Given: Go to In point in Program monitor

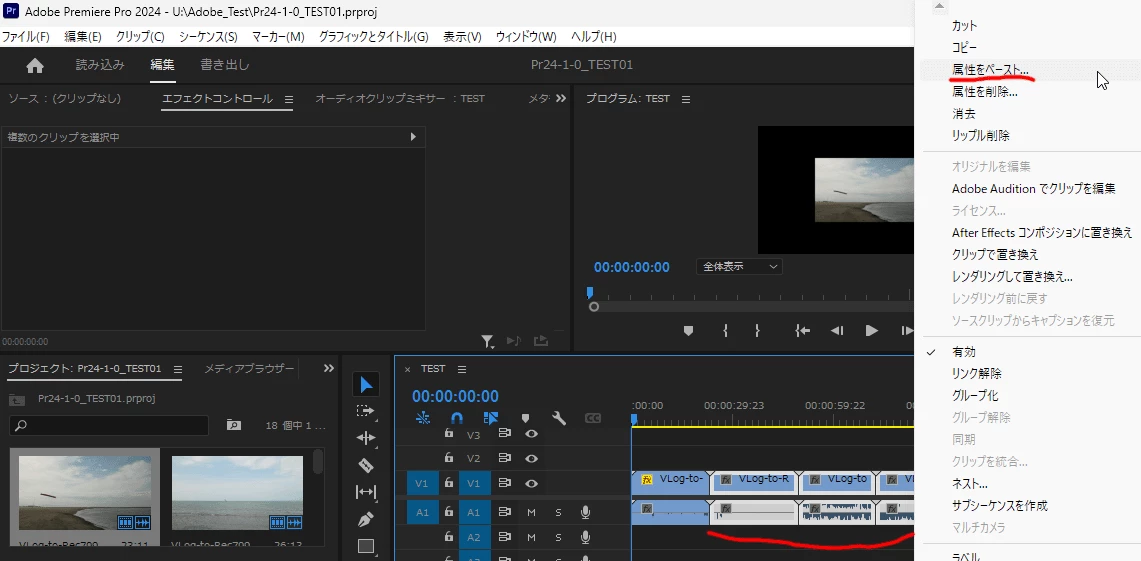Looking at the screenshot, I should [803, 330].
